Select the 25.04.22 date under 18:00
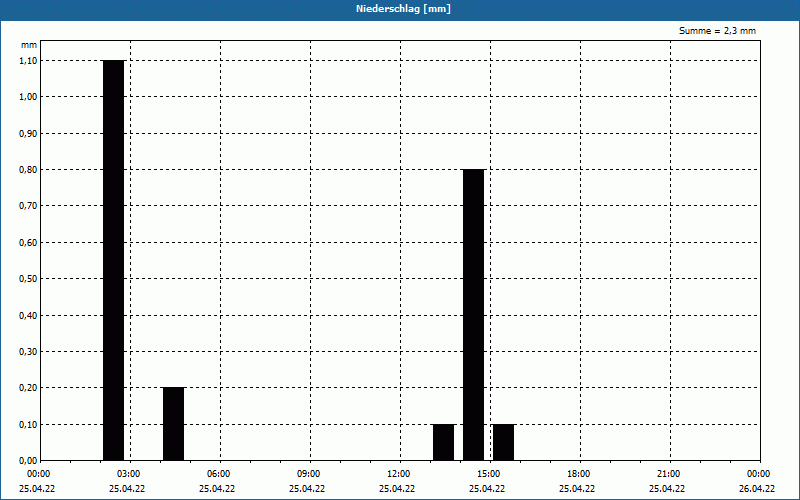Screen dimensions: 800x500 [577, 489]
